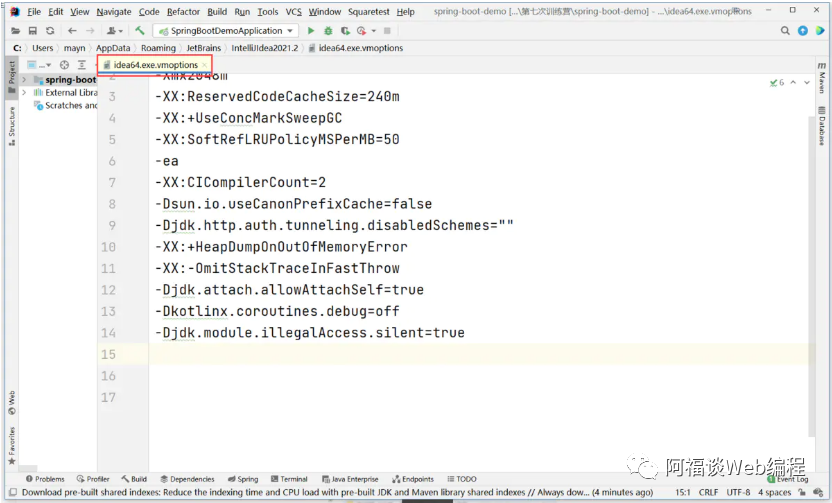Click the JetBrains plugin icon at top right

(820, 31)
